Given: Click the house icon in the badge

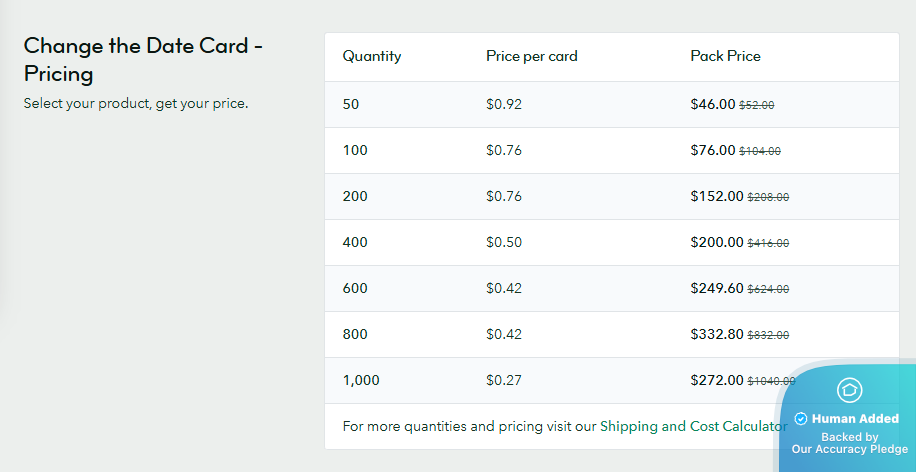Looking at the screenshot, I should (849, 390).
